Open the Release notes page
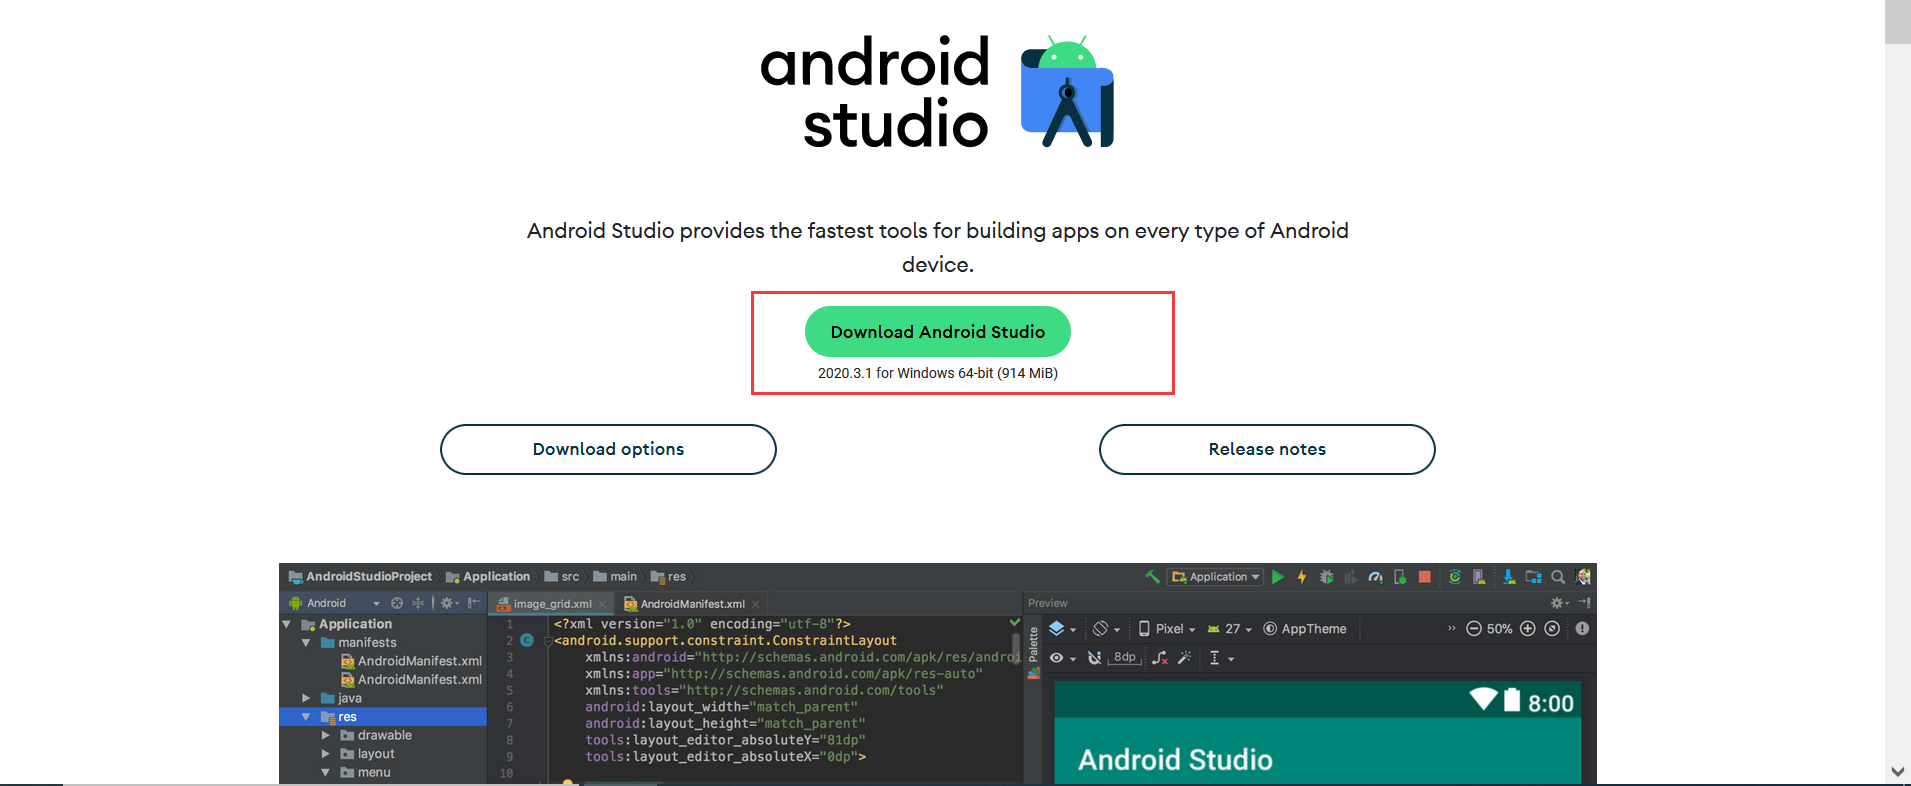Screen dimensions: 1911x786 [1267, 449]
